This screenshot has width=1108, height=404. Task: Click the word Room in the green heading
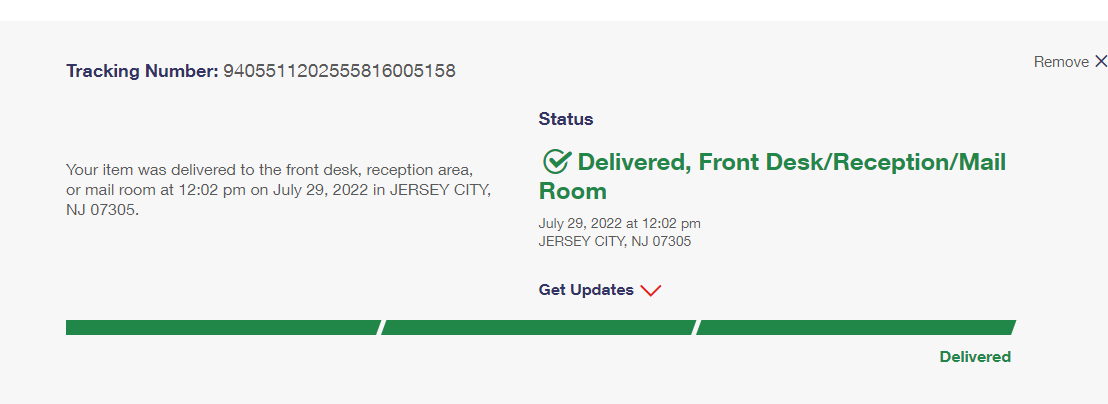(x=573, y=191)
